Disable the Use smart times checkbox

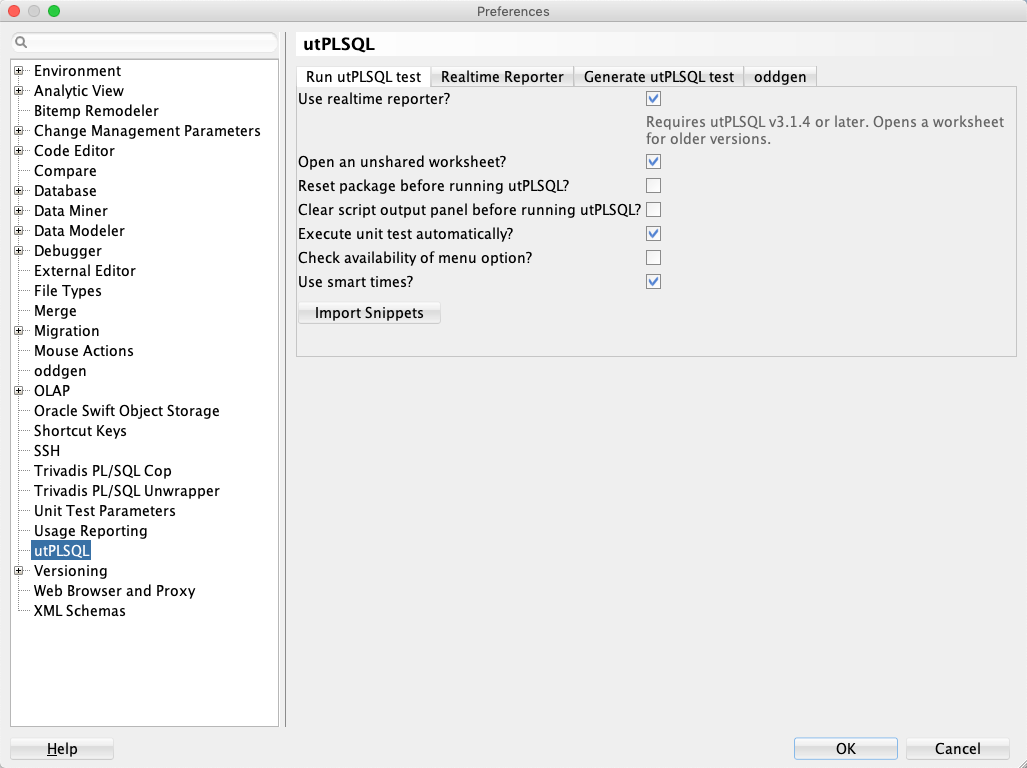(653, 282)
